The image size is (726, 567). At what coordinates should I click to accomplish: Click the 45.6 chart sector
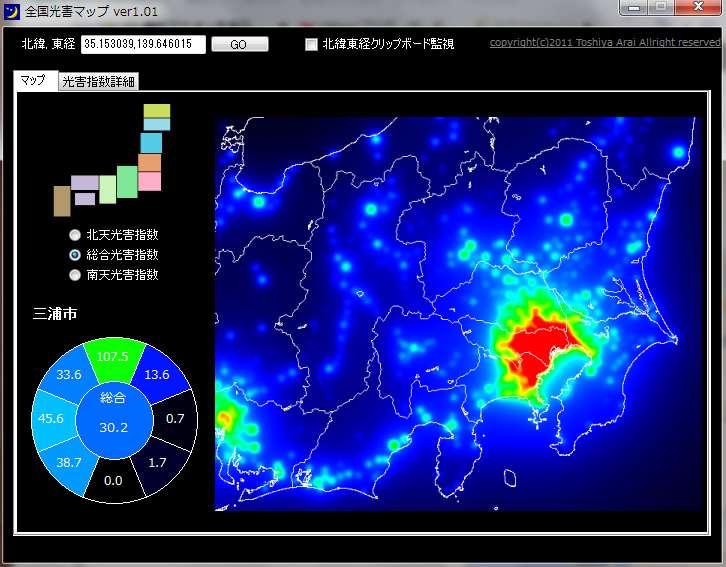point(51,419)
